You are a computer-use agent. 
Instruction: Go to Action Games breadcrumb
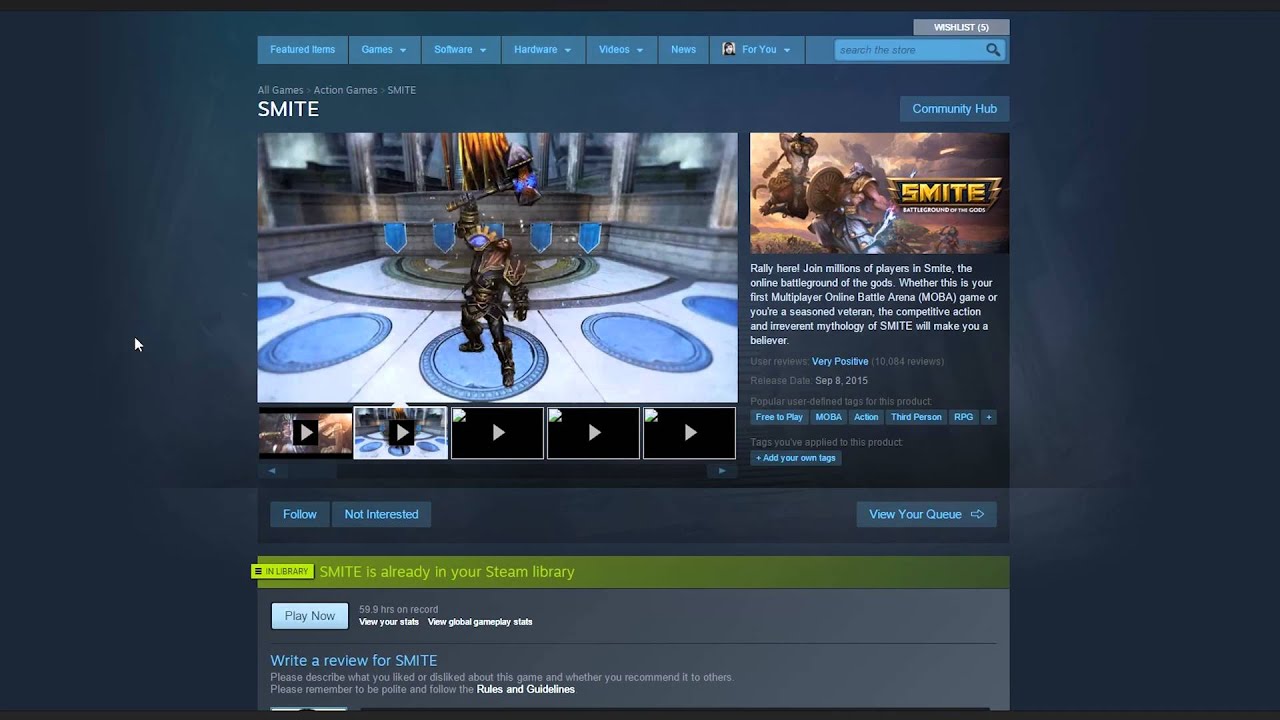[x=345, y=90]
